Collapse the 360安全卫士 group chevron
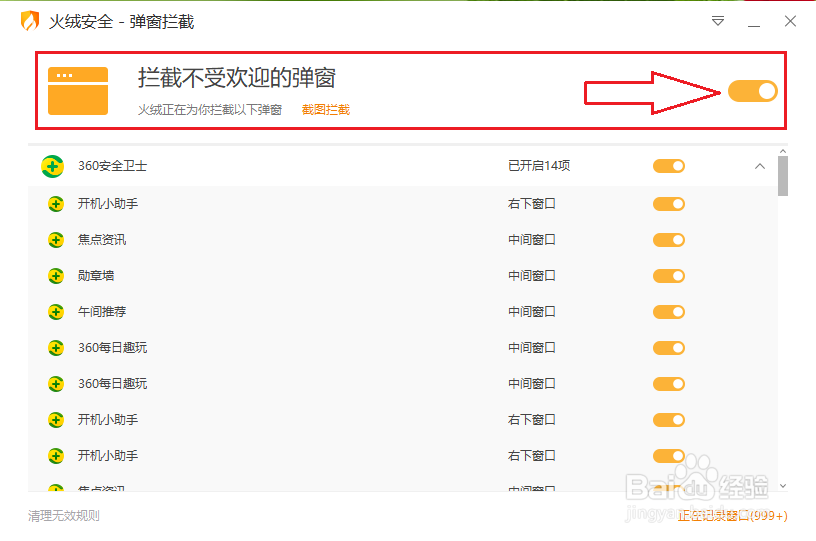Screen dimensions: 816x541 coord(760,166)
